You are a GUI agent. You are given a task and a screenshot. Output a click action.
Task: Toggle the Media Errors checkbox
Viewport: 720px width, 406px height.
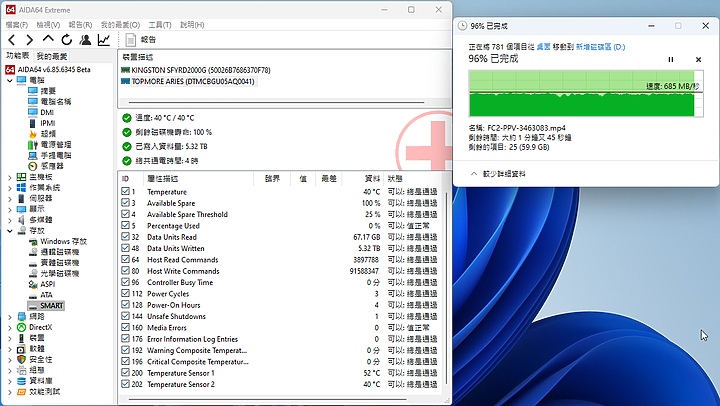click(125, 327)
